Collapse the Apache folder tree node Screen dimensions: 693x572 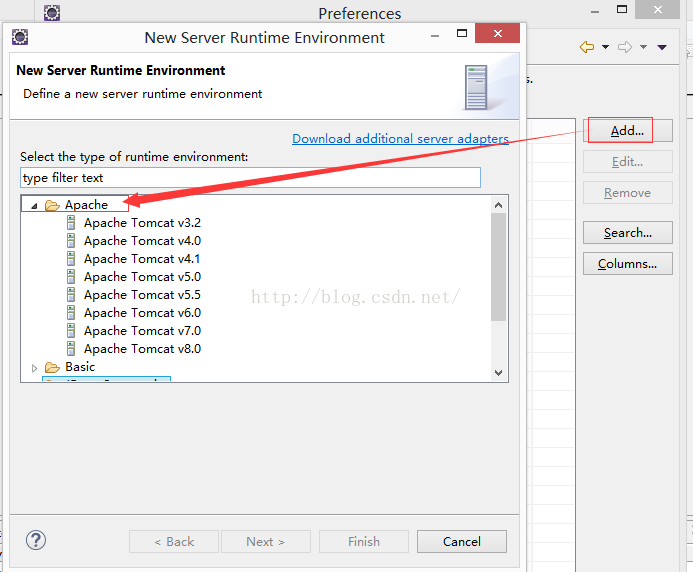(34, 206)
